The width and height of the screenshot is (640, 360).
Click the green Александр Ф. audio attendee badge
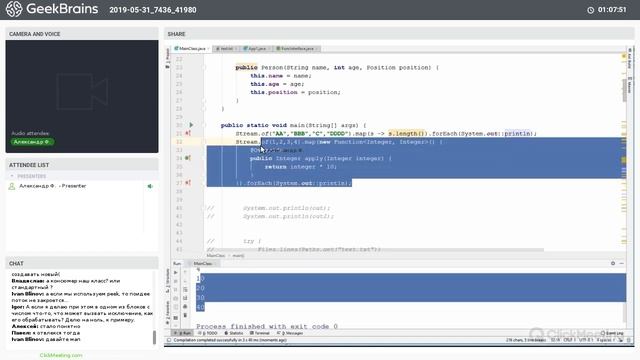pyautogui.click(x=32, y=142)
